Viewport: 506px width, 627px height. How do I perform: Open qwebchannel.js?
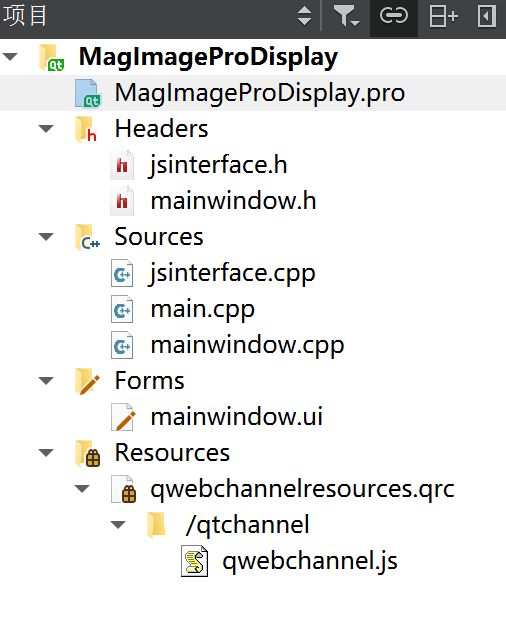click(310, 561)
